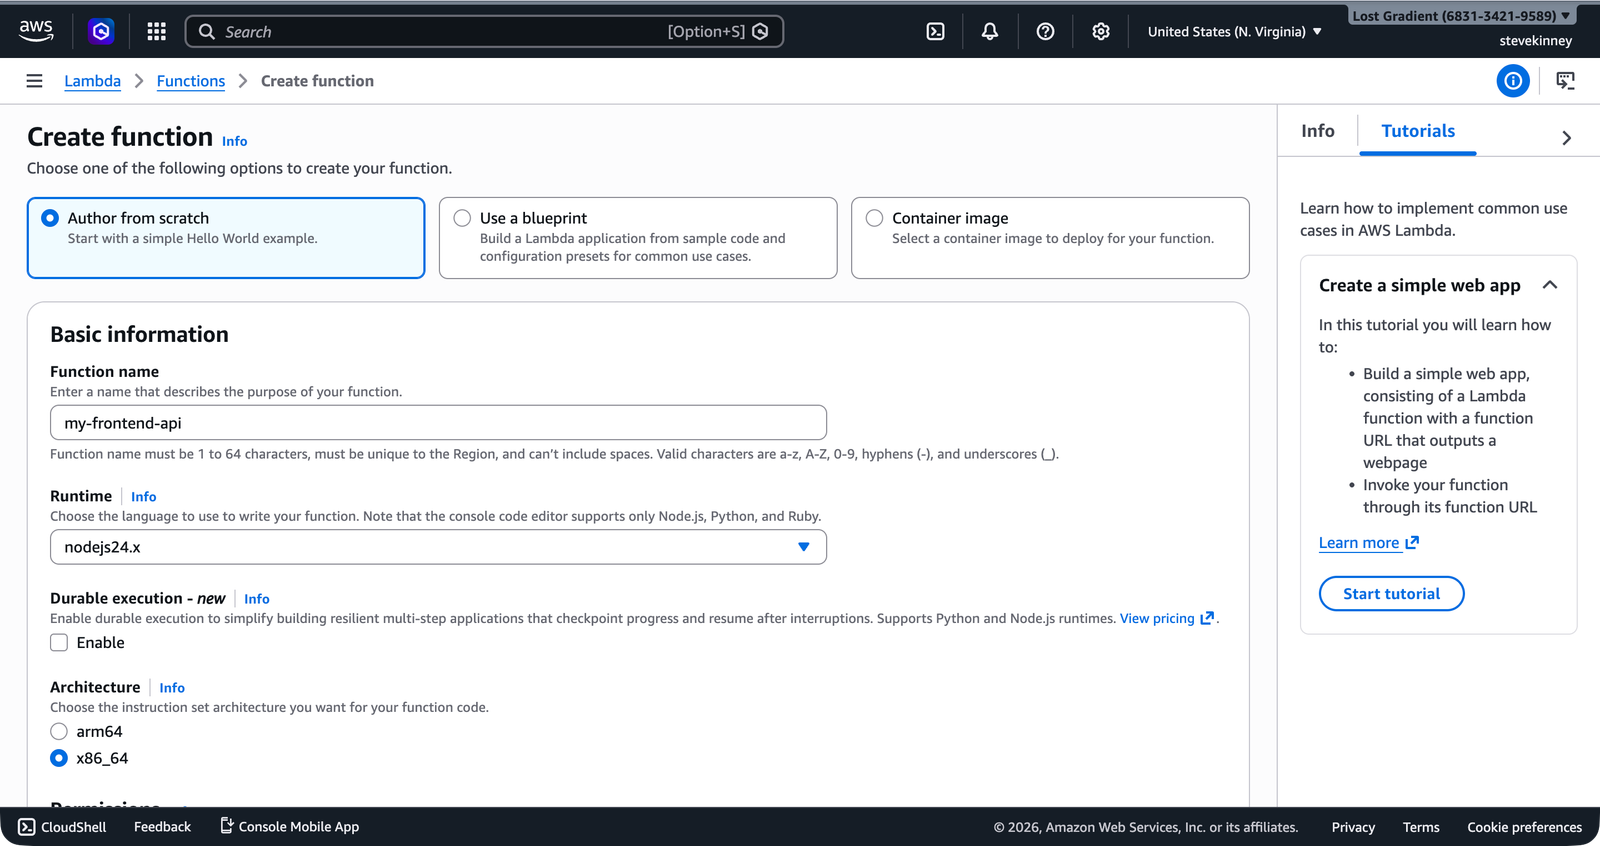This screenshot has height=846, width=1600.
Task: Click Info link next to Durable execution
Action: point(257,599)
